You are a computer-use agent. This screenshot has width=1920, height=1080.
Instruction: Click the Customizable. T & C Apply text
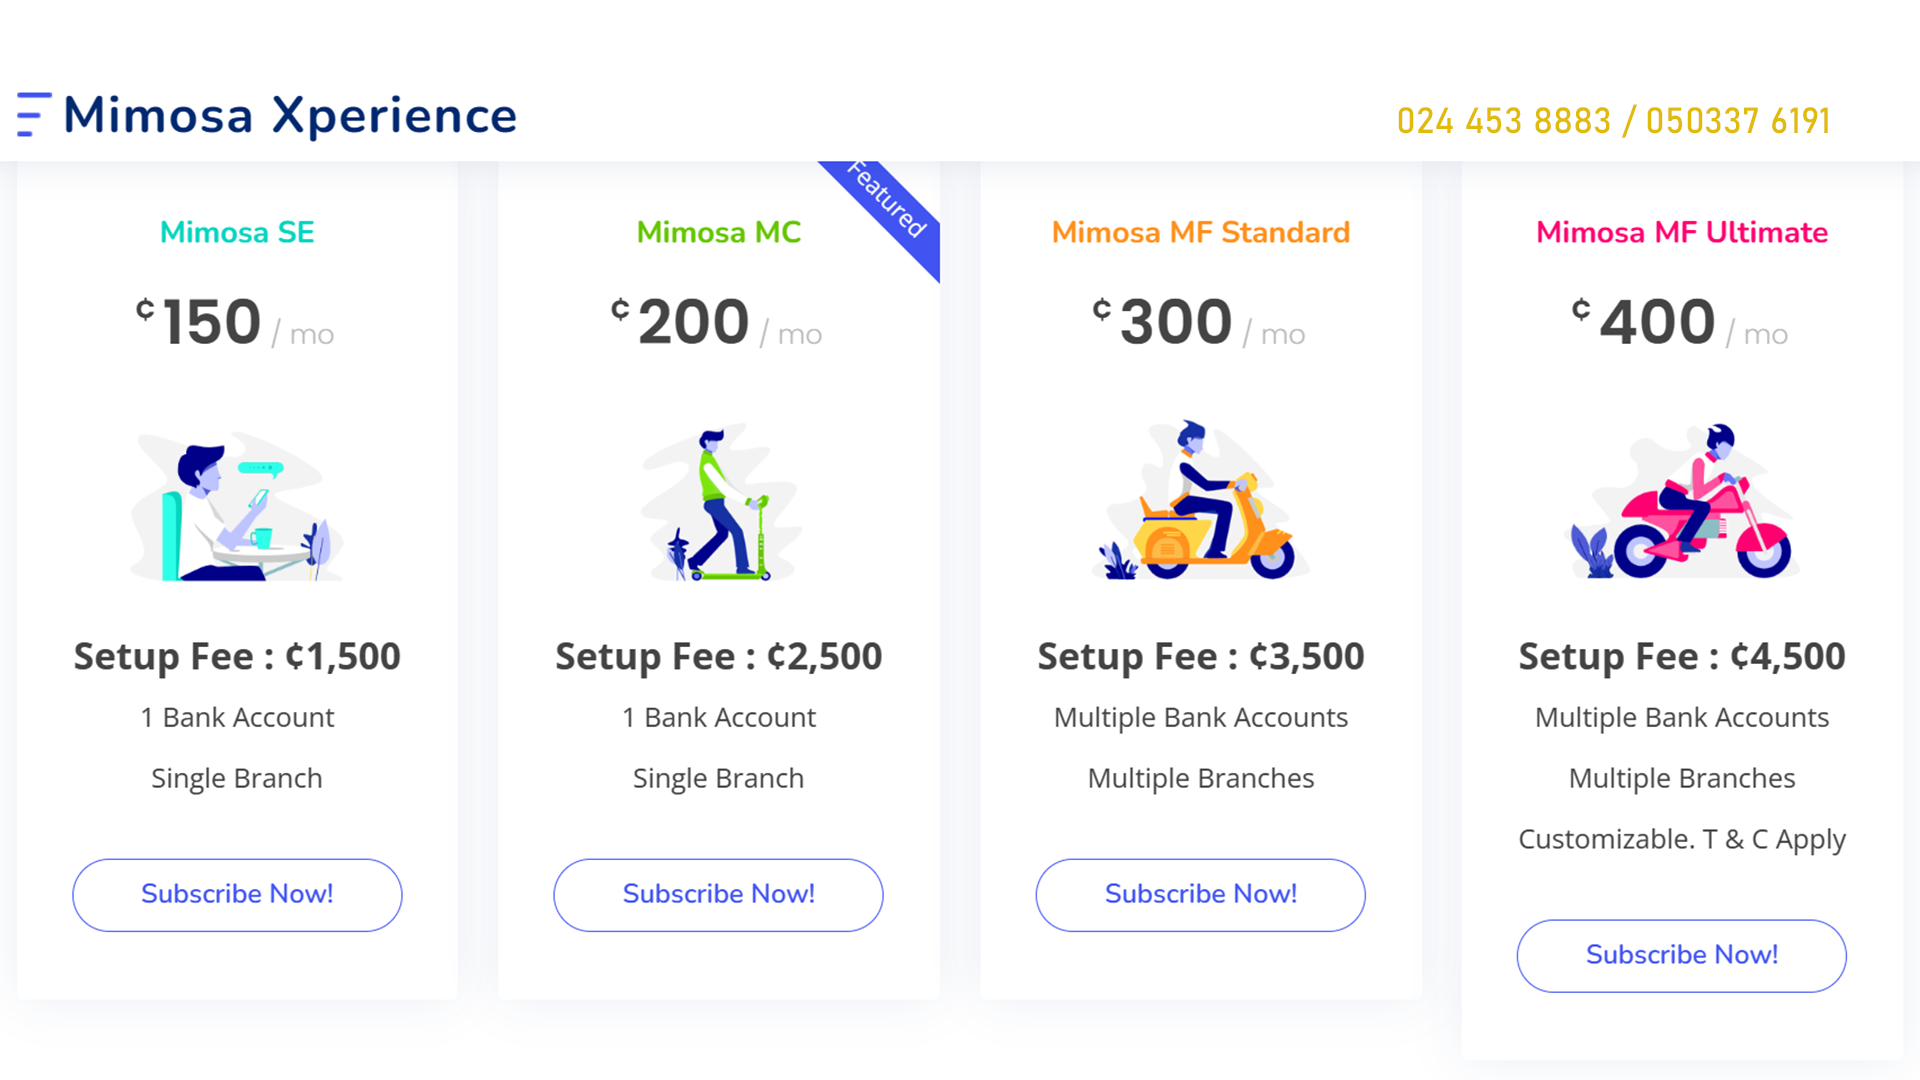(x=1681, y=839)
